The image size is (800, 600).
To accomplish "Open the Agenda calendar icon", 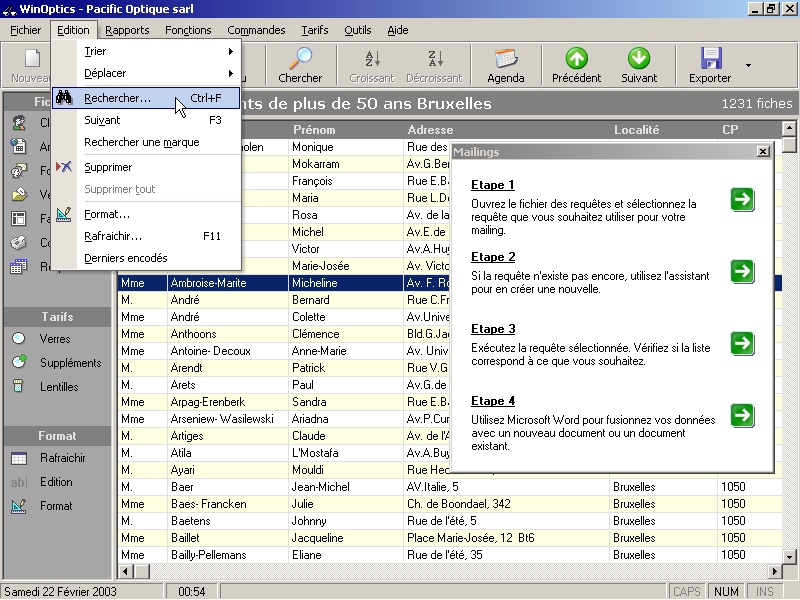I will point(505,59).
